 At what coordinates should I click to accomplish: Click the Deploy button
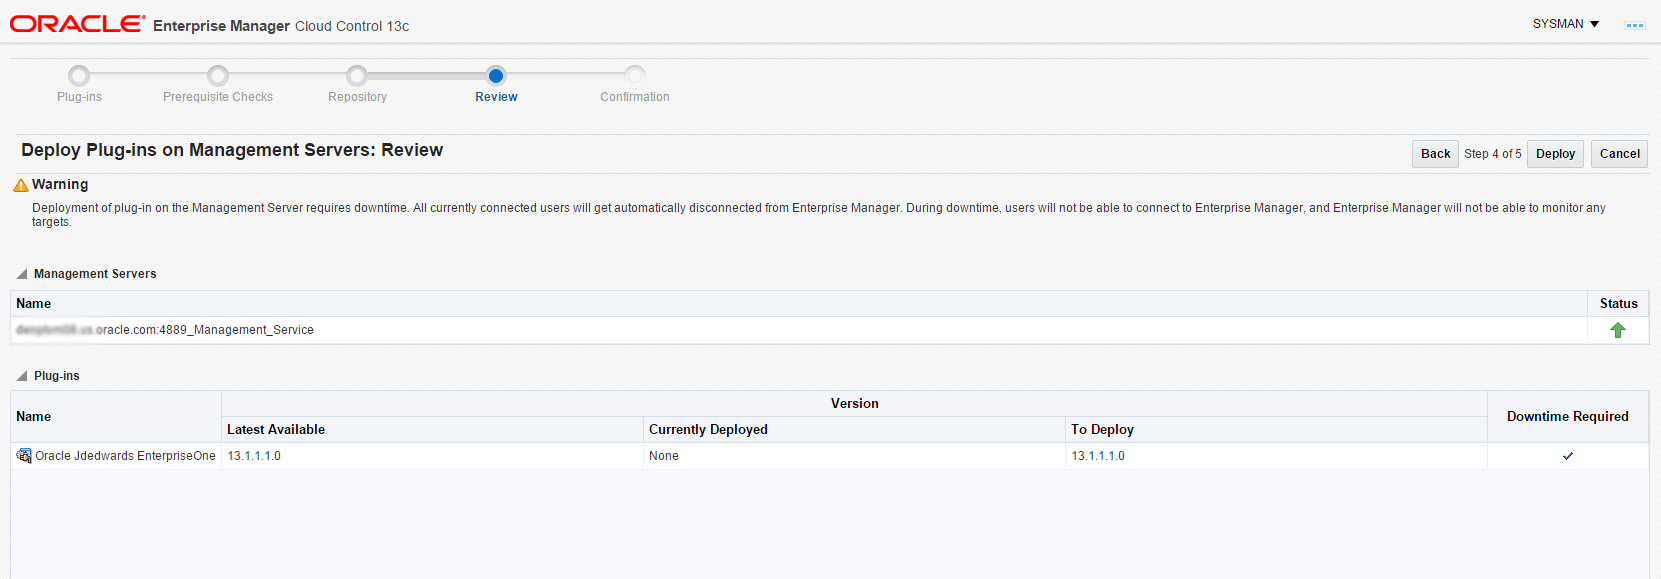(x=1555, y=154)
